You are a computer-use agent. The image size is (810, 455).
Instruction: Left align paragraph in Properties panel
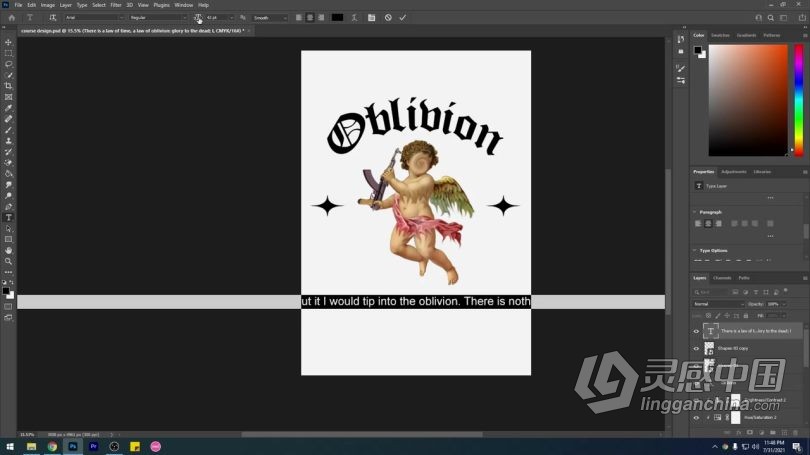coord(698,224)
